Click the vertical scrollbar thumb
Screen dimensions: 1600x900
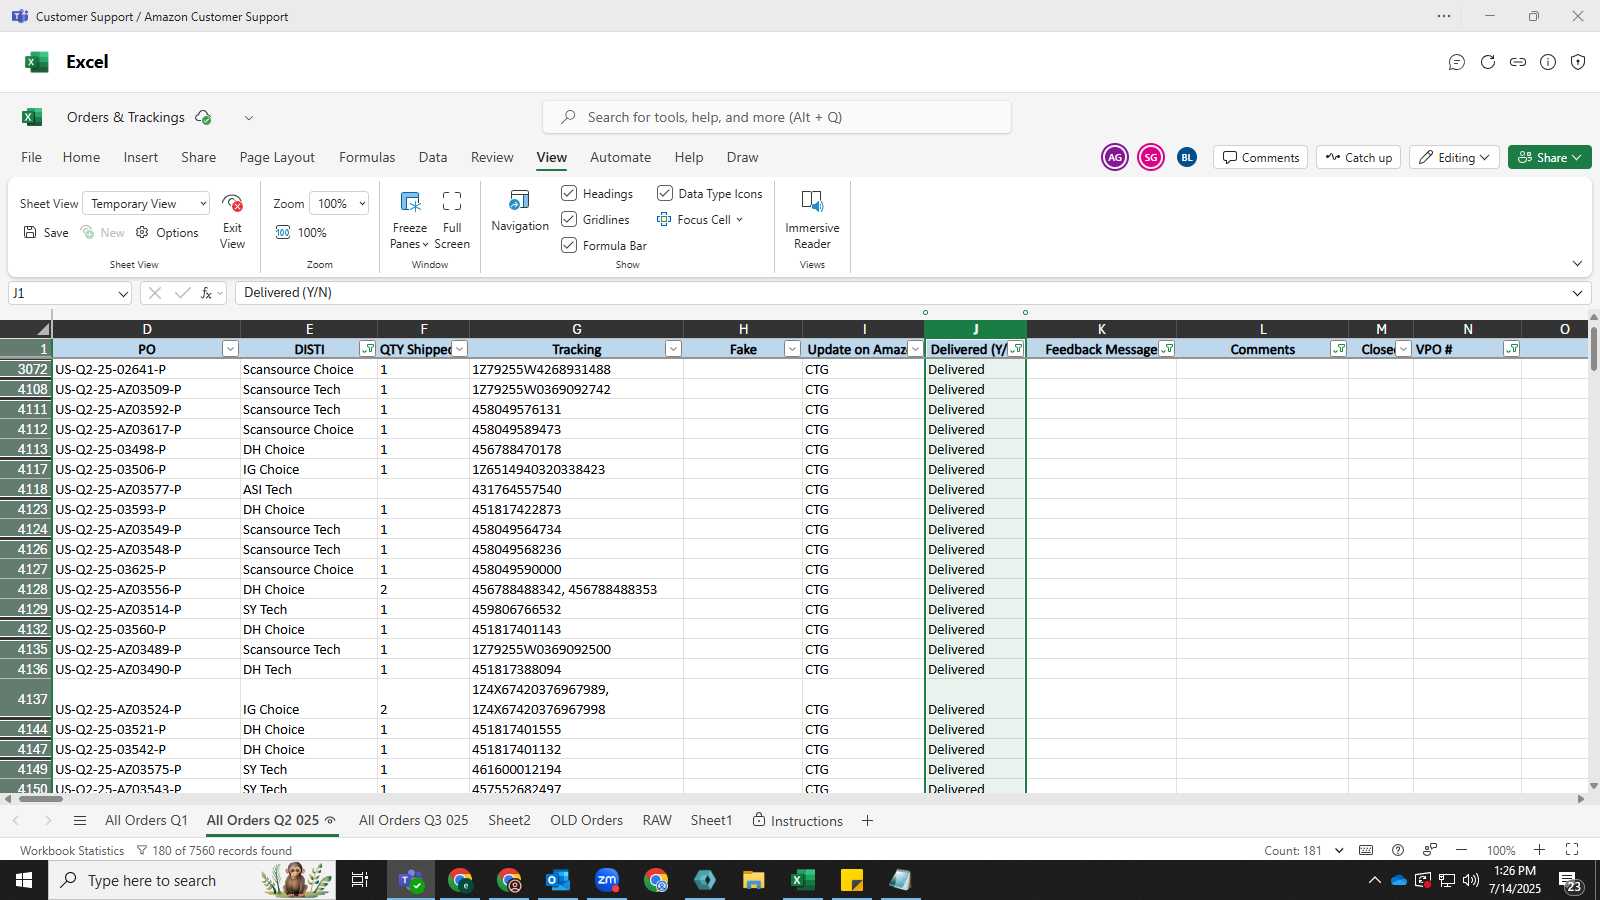[x=1594, y=348]
